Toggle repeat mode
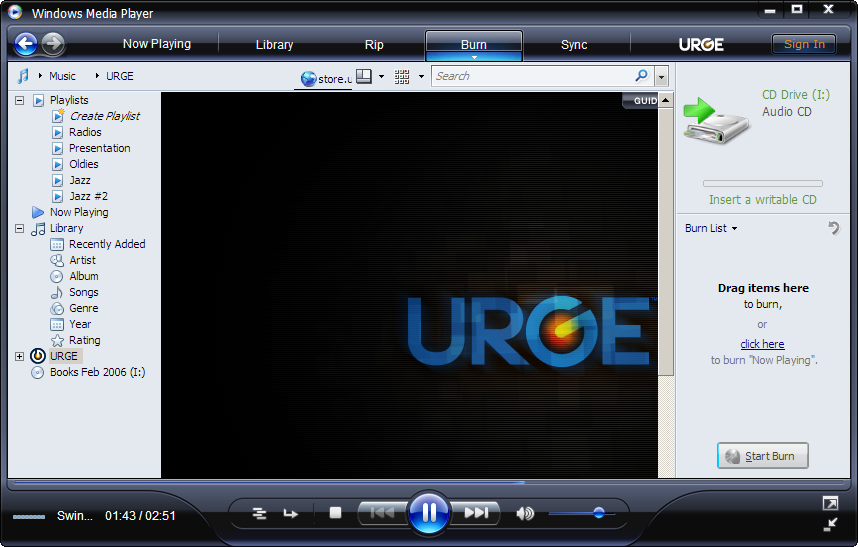The width and height of the screenshot is (858, 547). tap(291, 514)
